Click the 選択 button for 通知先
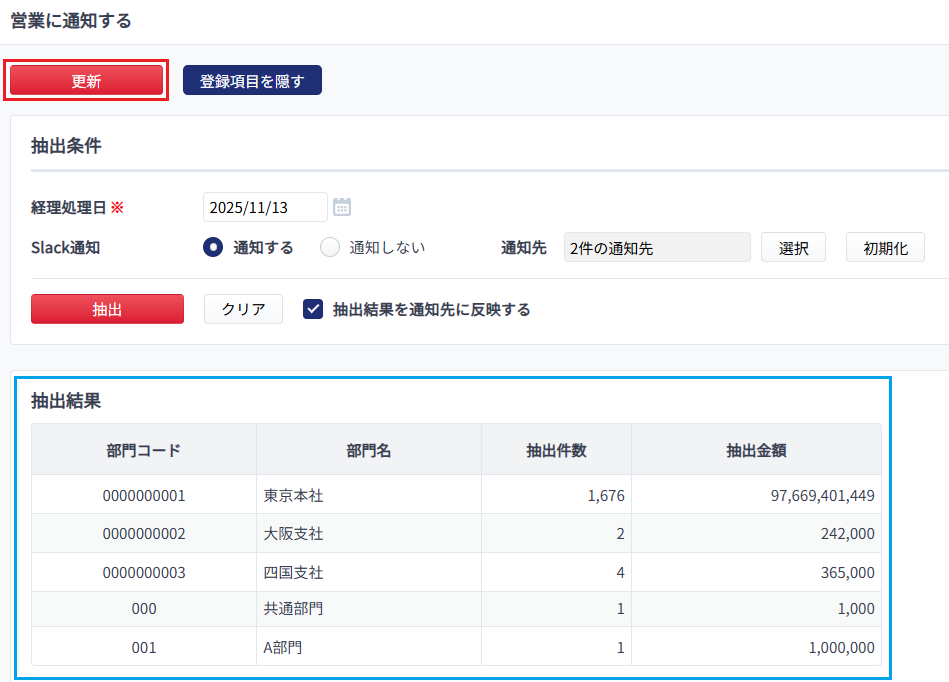The image size is (949, 682). (793, 248)
